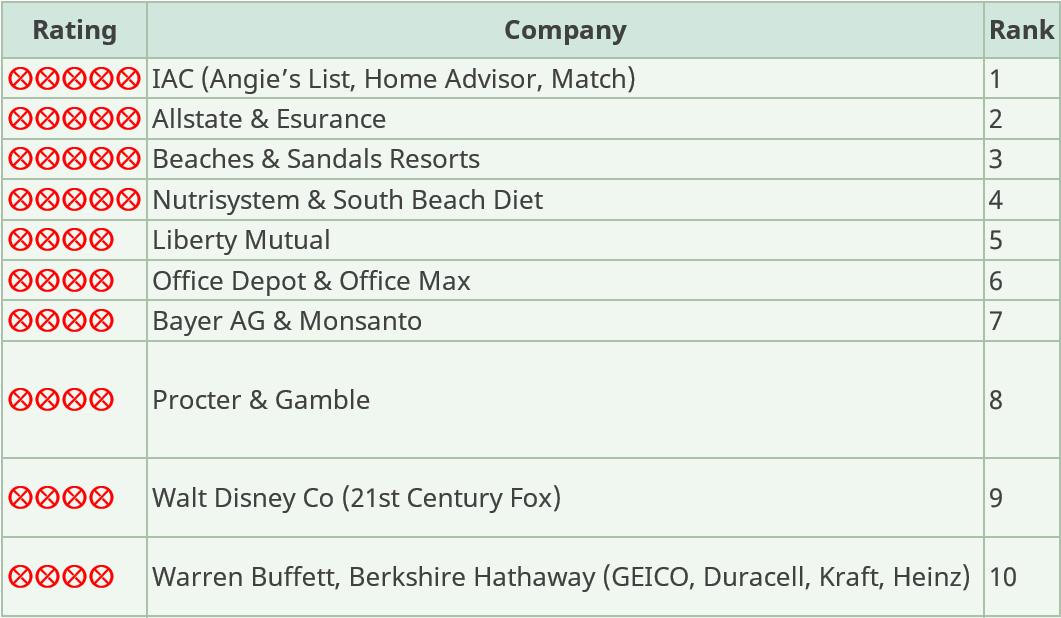Click the rating icons beside Allstate & Esurance
This screenshot has height=618, width=1061.
pyautogui.click(x=74, y=119)
